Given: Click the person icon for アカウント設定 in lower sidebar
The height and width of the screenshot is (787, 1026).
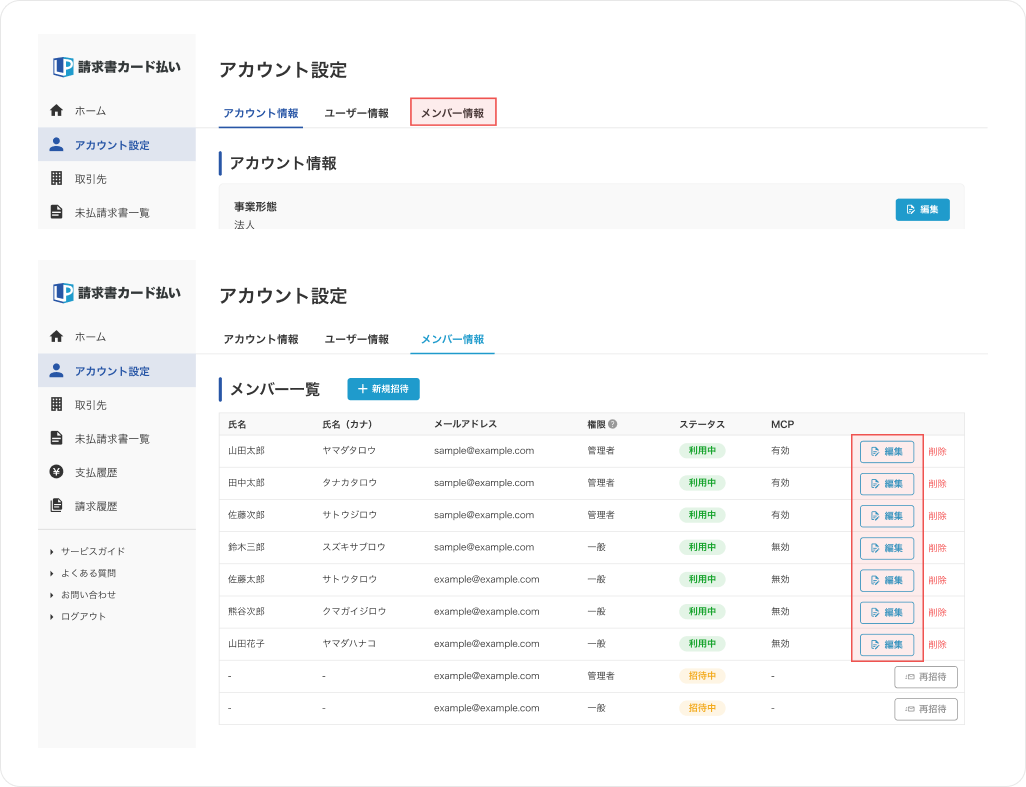Looking at the screenshot, I should [56, 370].
